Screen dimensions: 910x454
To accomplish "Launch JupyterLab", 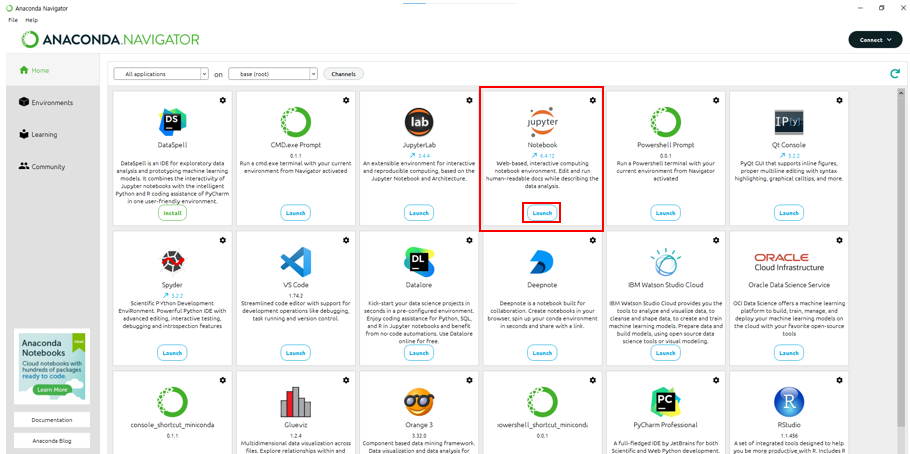I will point(419,213).
